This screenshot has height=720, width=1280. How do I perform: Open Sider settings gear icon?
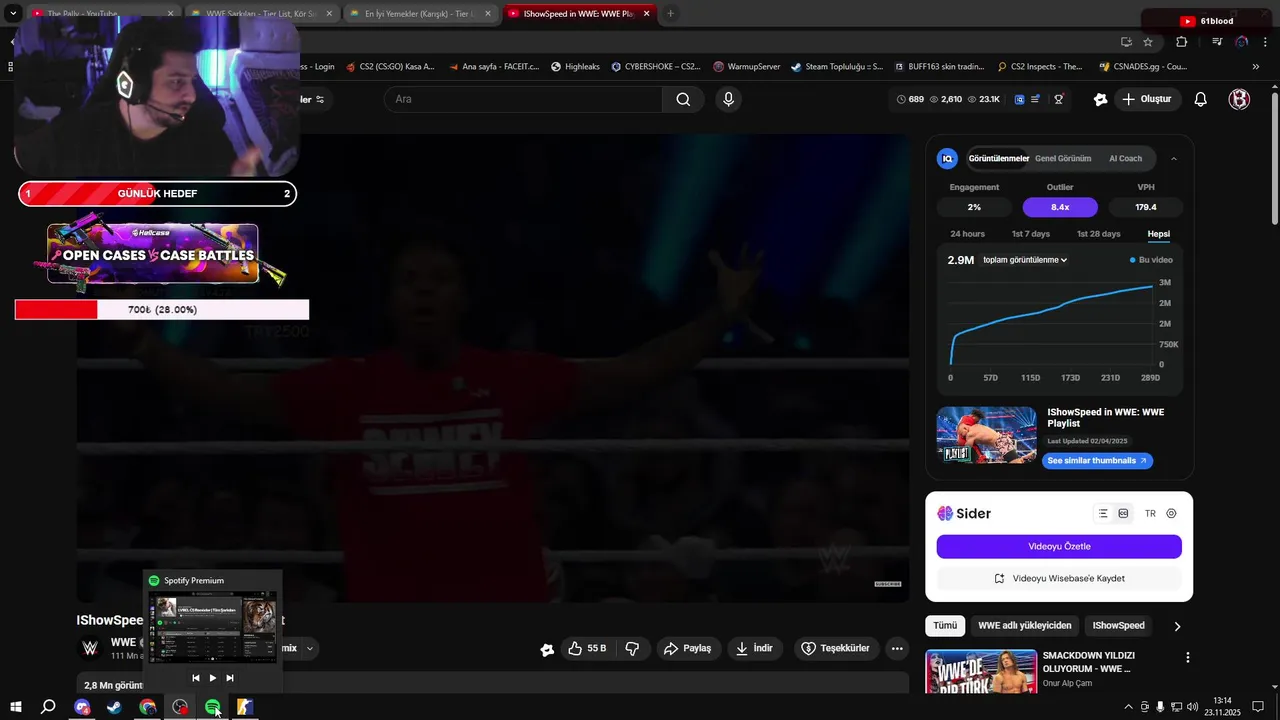coord(1171,513)
